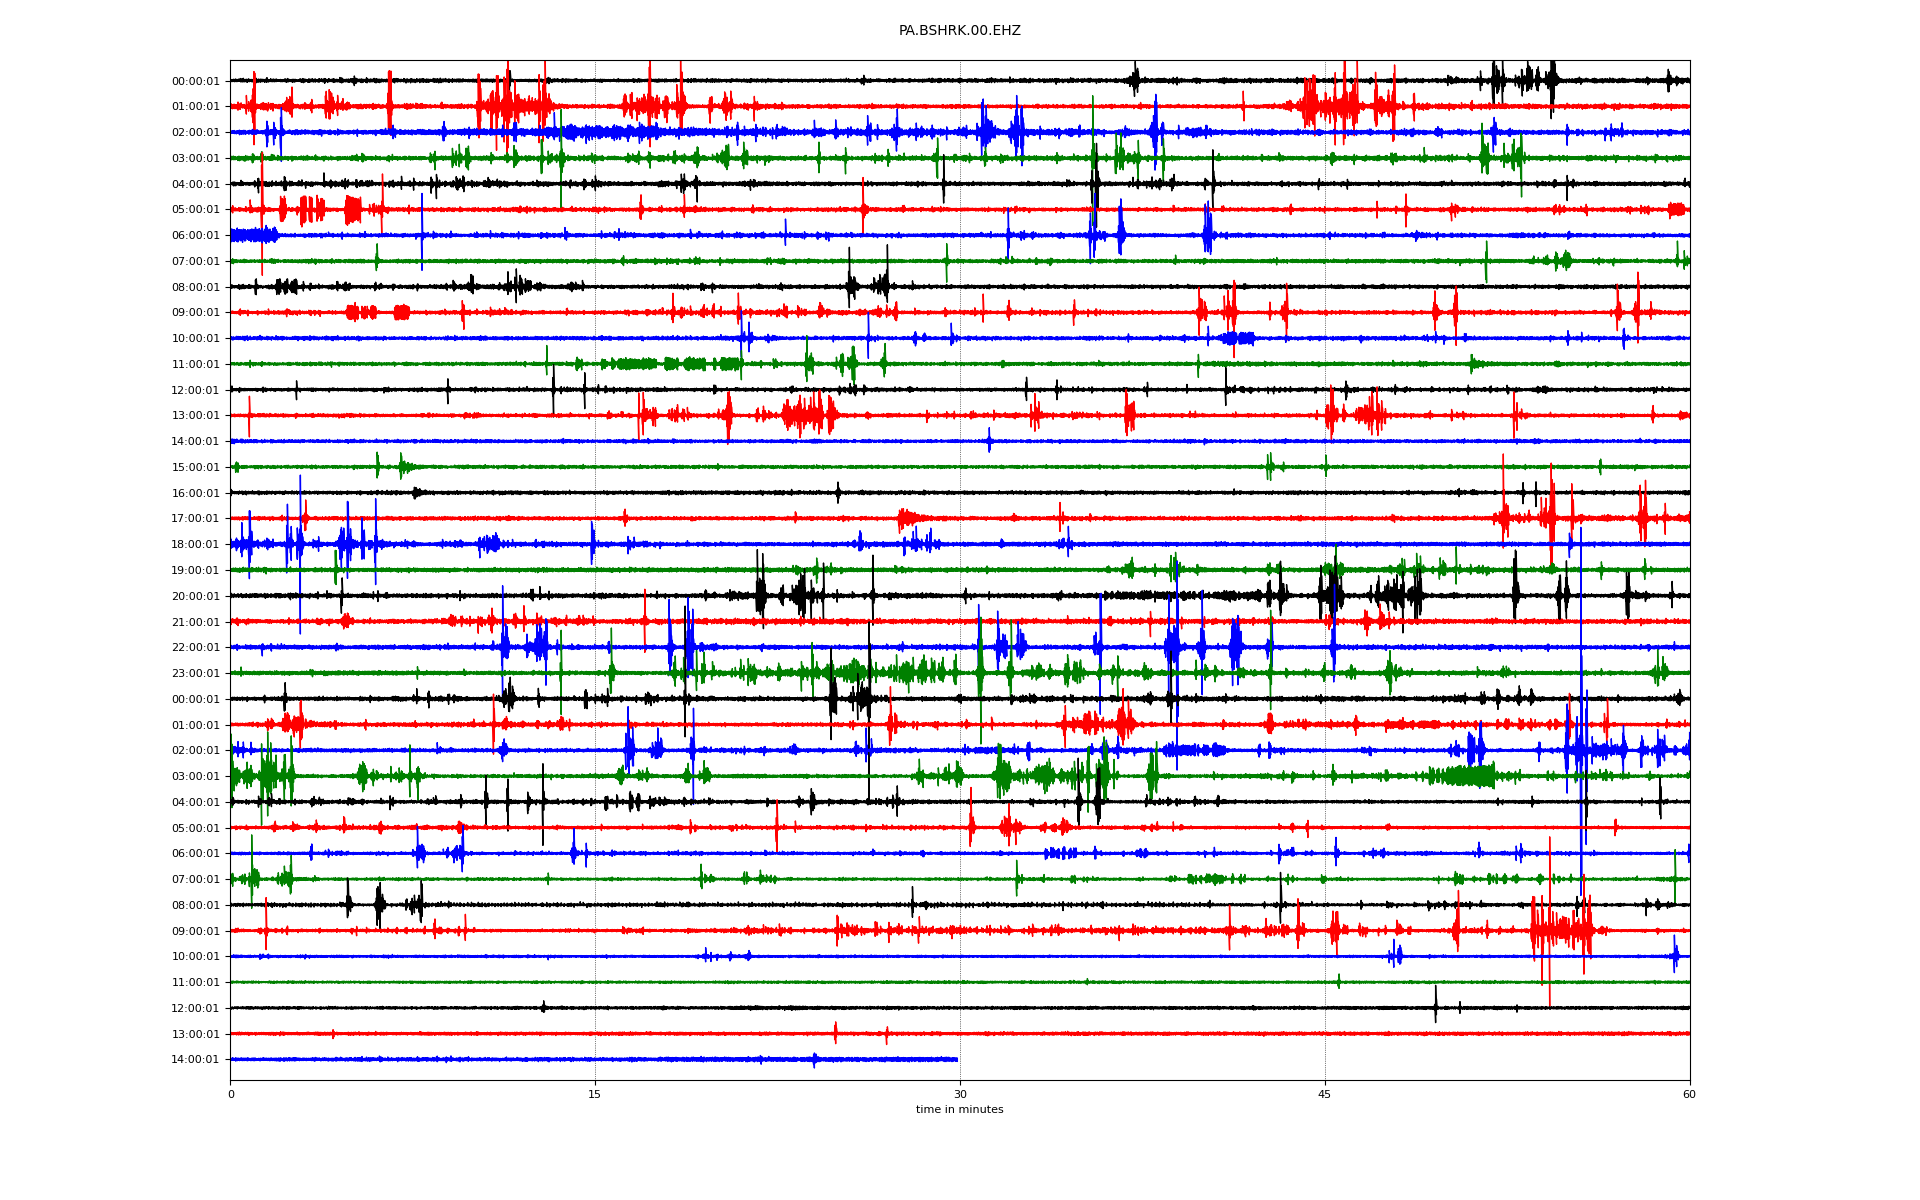This screenshot has width=1920, height=1200.
Task: Click the plot title PA.BSHRK.00.EHZ
Action: coord(959,31)
